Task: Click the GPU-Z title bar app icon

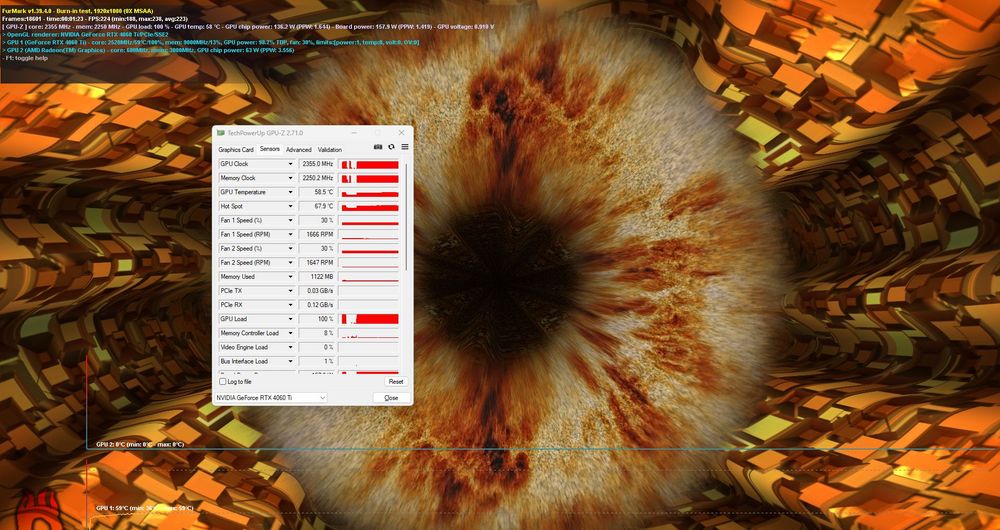Action: pos(221,133)
